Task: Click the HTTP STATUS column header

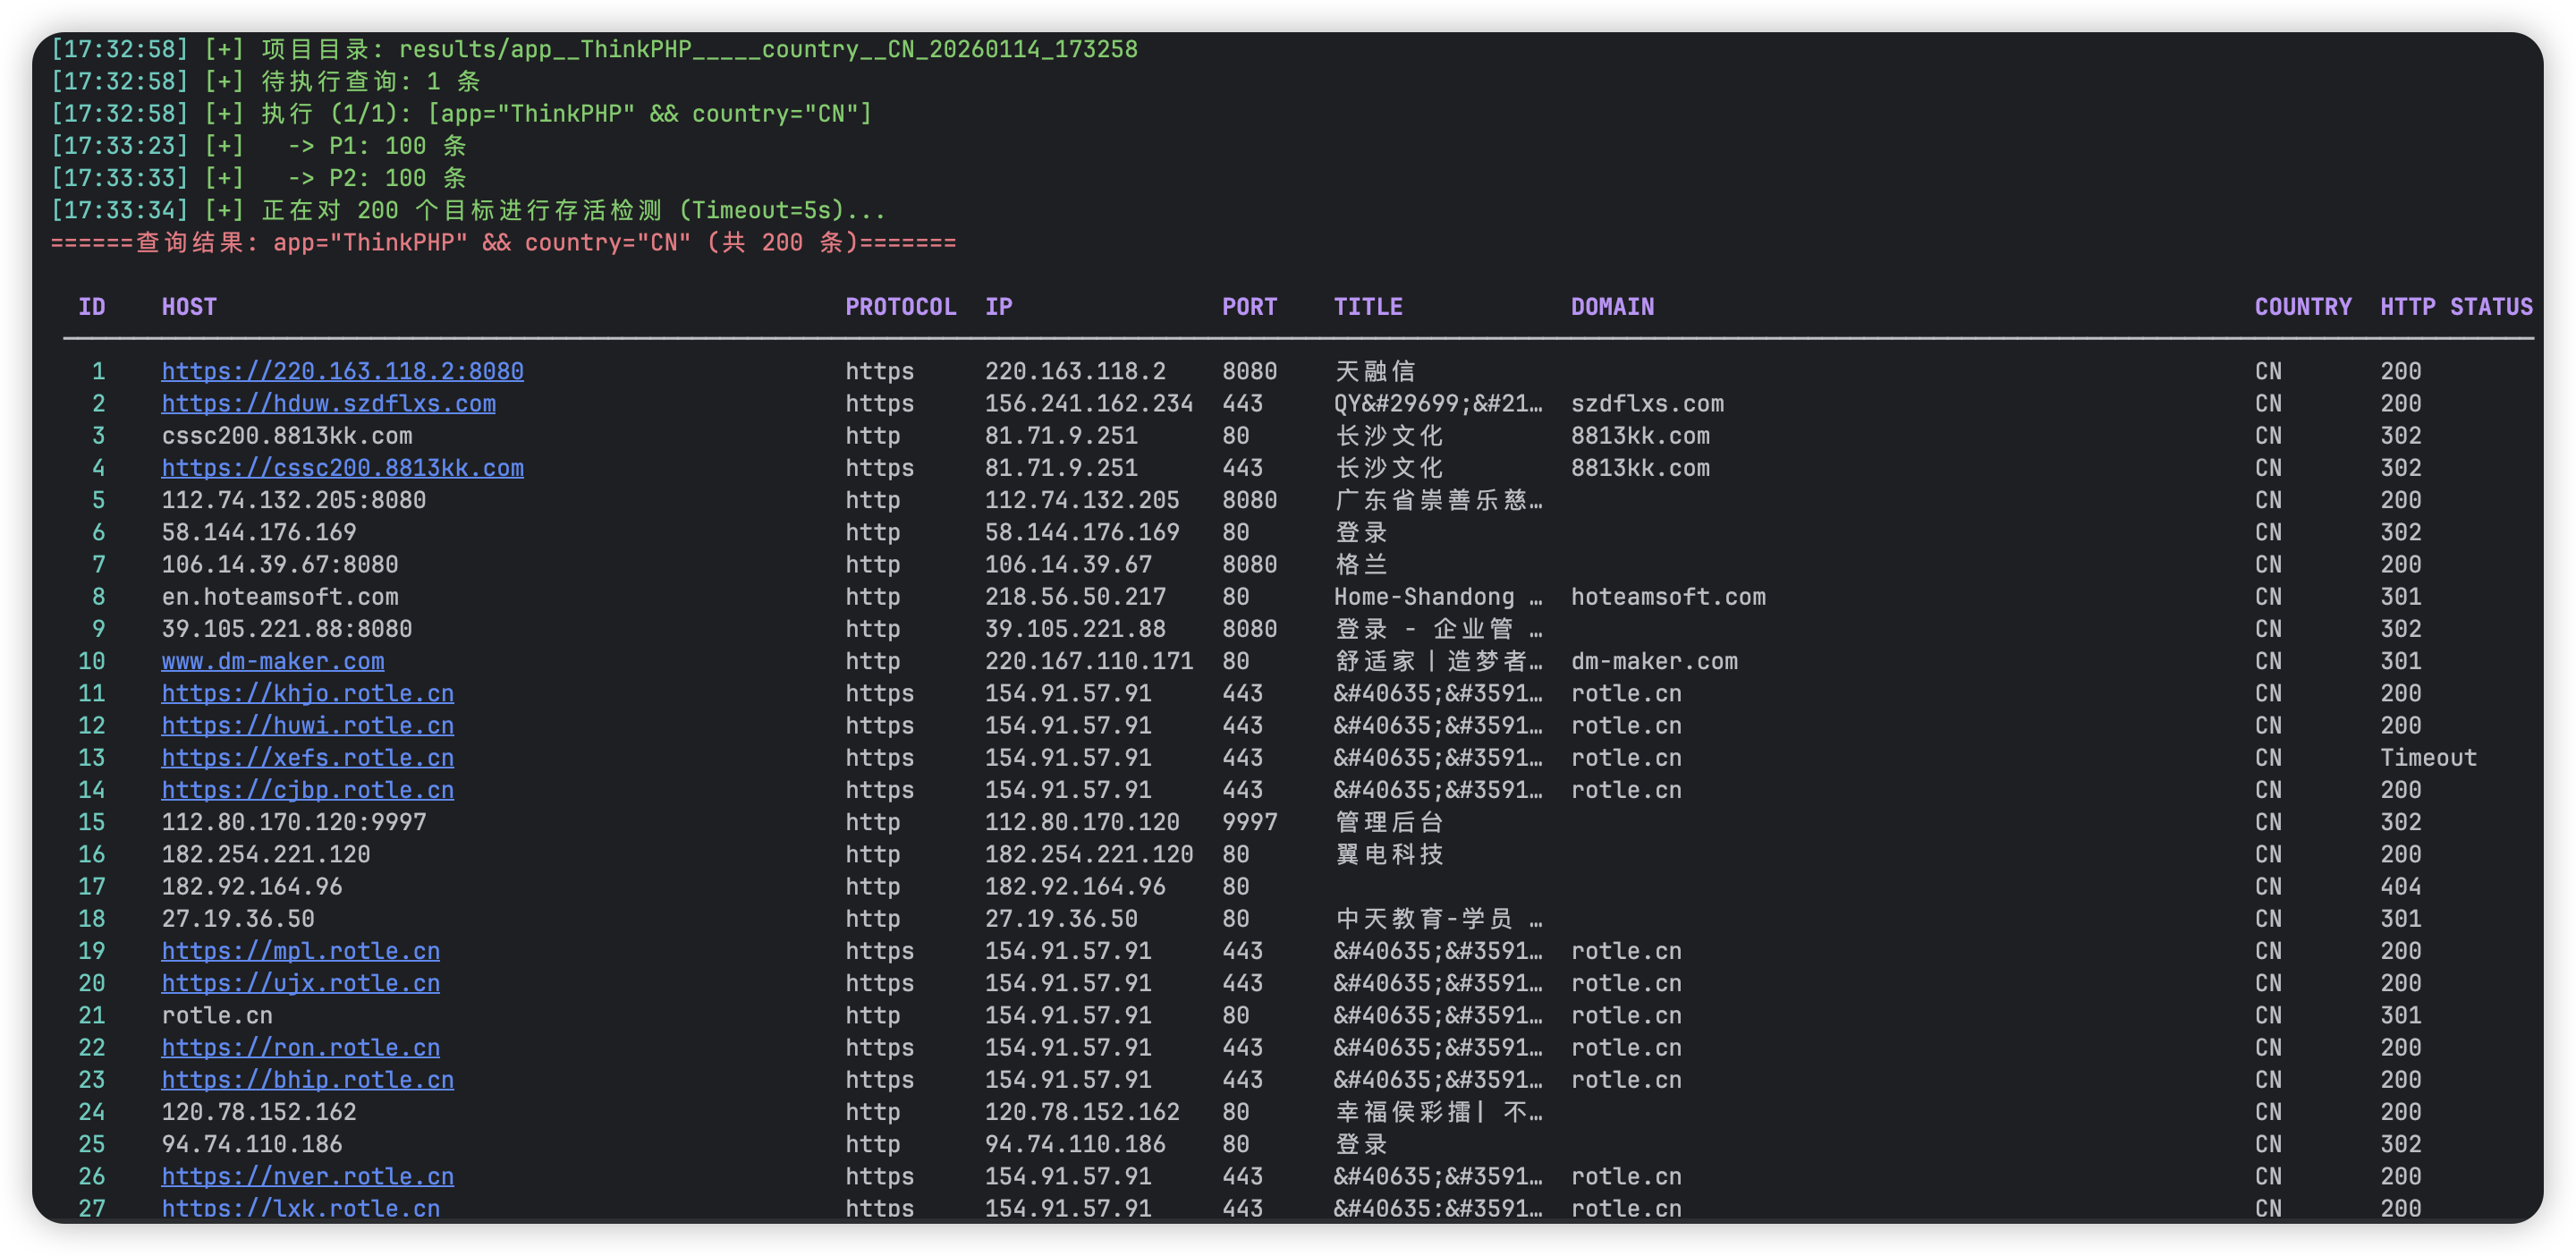Action: click(x=2455, y=307)
